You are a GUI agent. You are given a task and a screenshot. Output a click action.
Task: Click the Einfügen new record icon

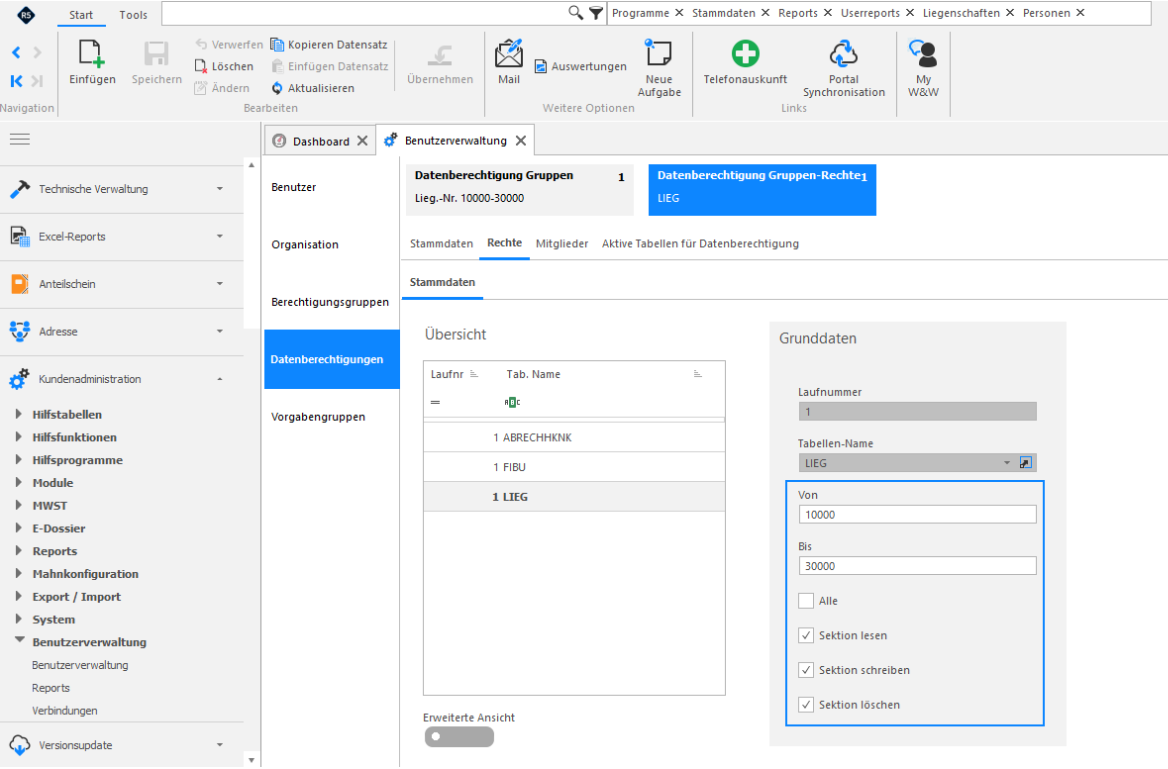[92, 54]
